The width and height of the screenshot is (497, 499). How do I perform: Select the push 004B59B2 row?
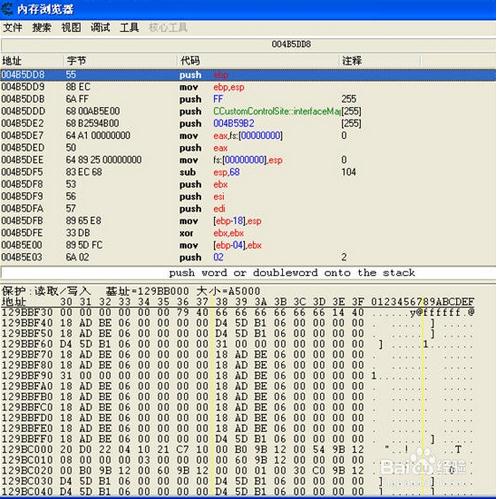point(248,124)
